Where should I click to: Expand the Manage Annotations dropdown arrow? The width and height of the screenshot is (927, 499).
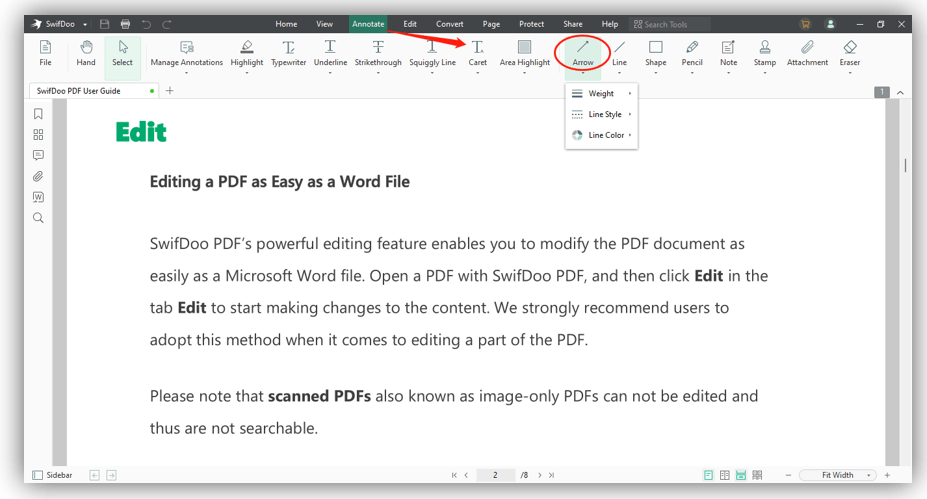[x=186, y=73]
